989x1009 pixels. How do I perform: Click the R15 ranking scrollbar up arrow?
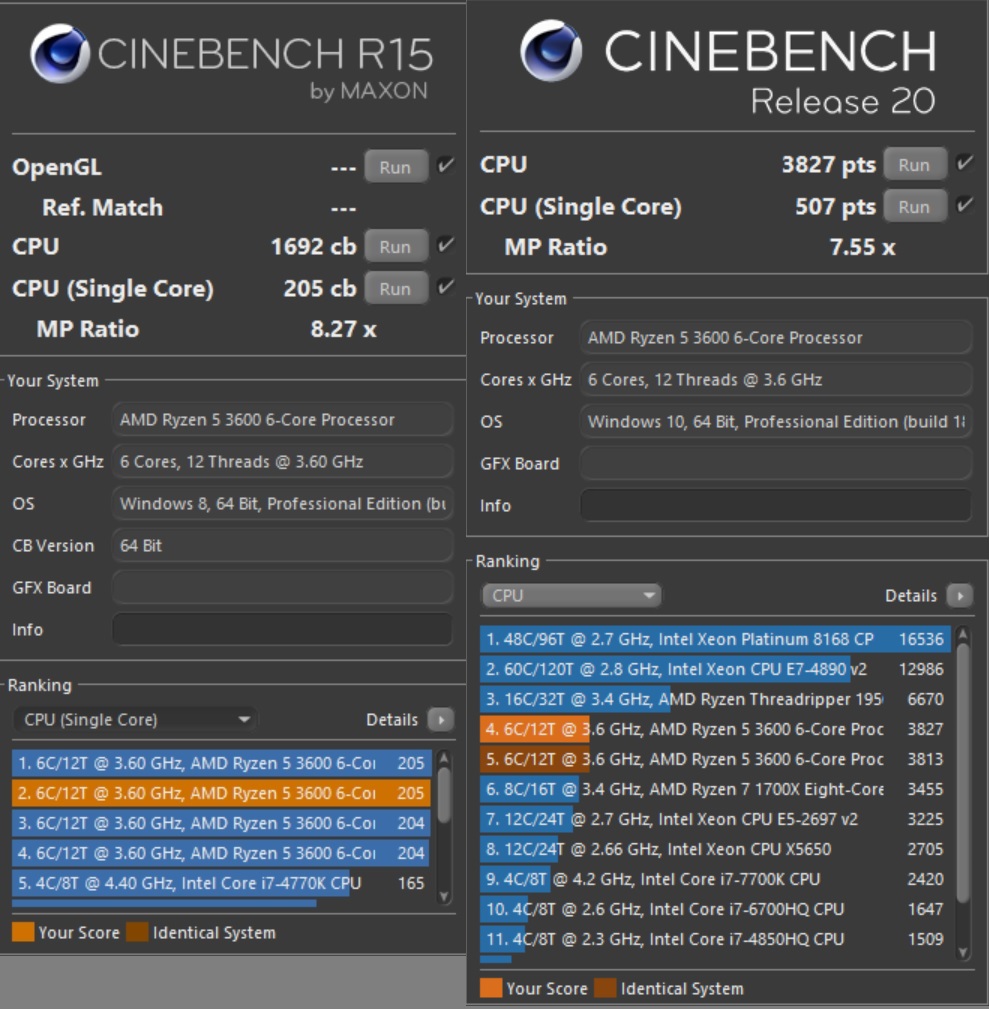[443, 758]
